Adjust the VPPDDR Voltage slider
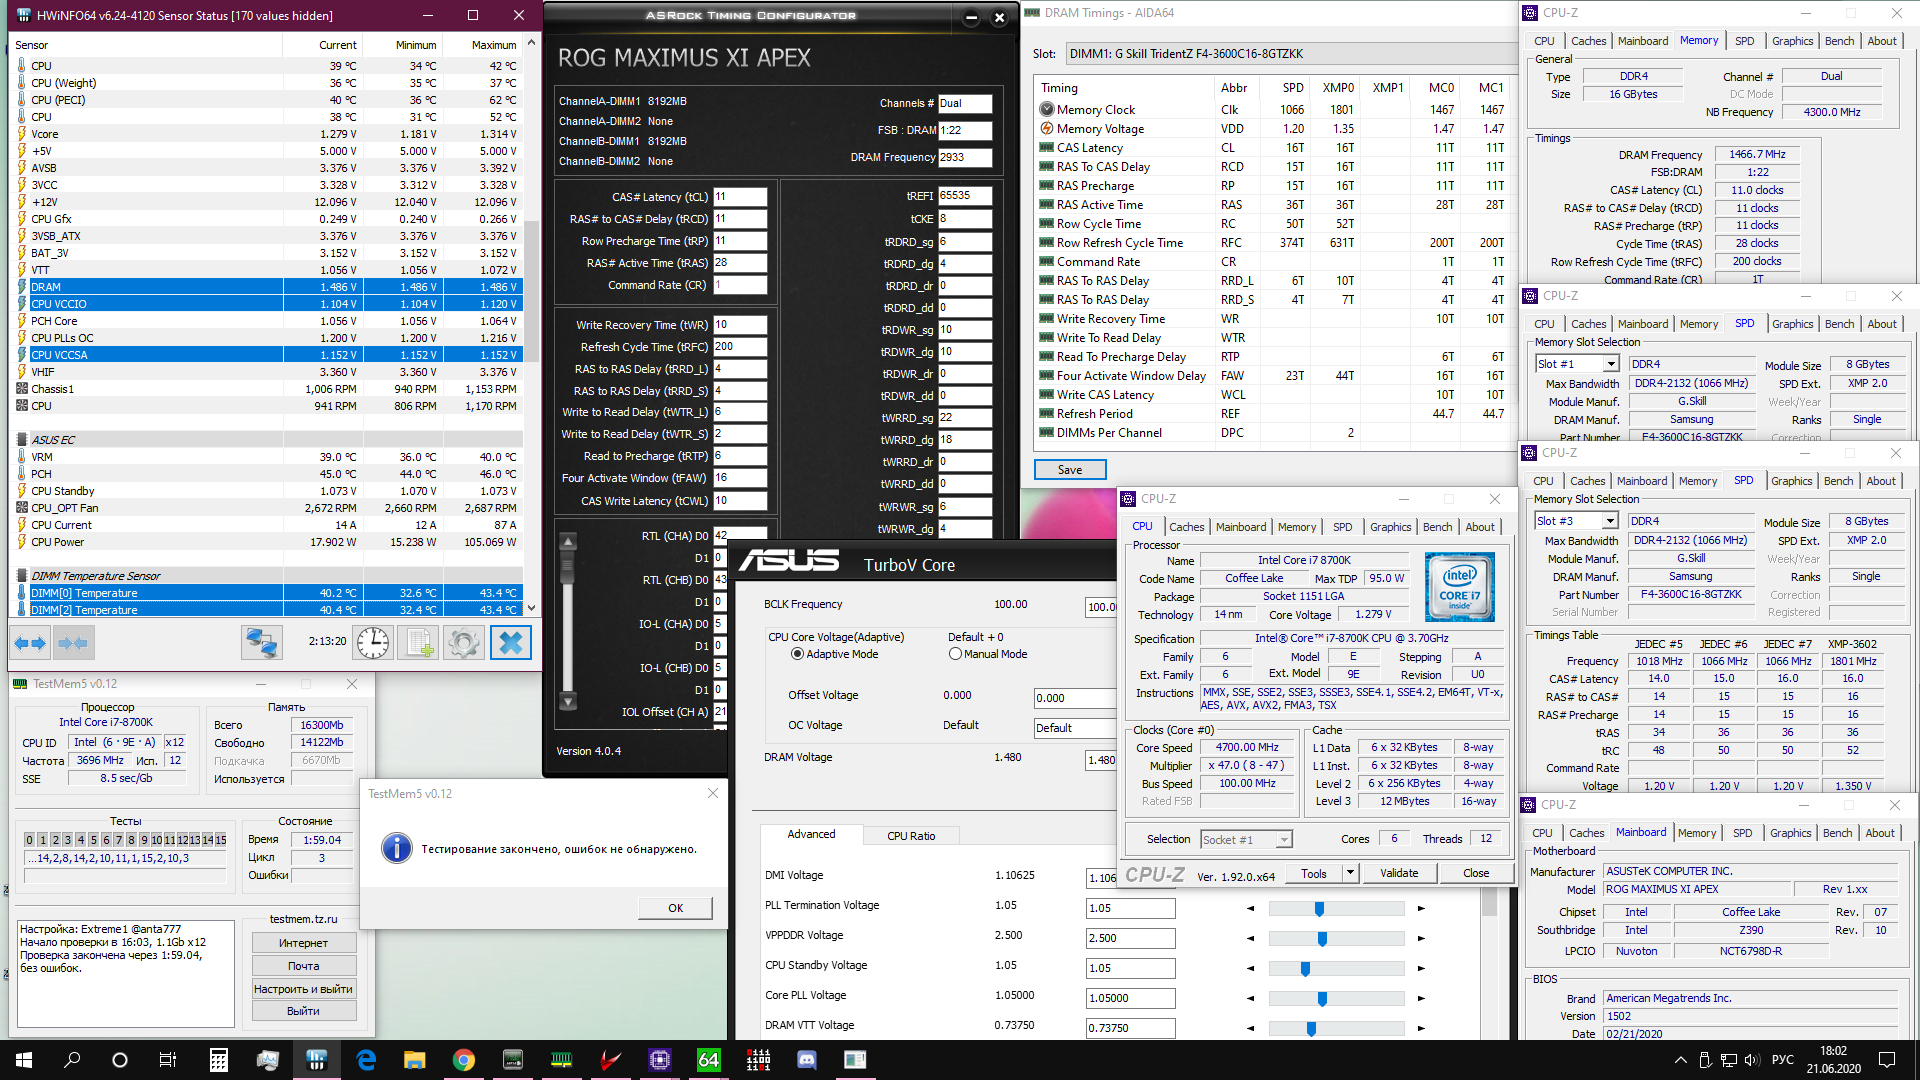The image size is (1920, 1080). pyautogui.click(x=1322, y=939)
